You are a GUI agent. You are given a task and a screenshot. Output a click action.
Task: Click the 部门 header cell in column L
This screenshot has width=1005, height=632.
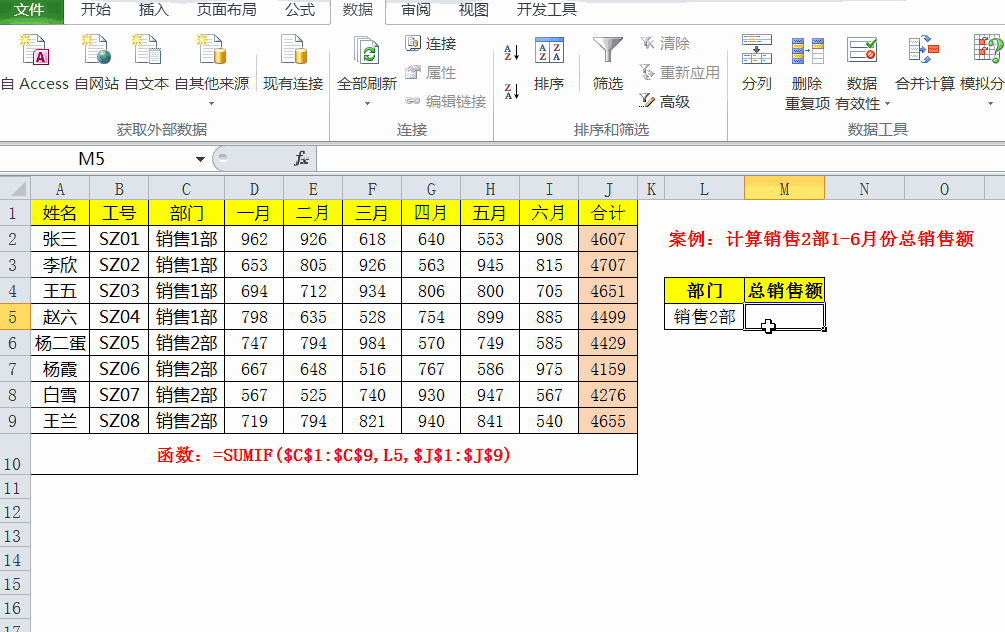click(x=704, y=291)
